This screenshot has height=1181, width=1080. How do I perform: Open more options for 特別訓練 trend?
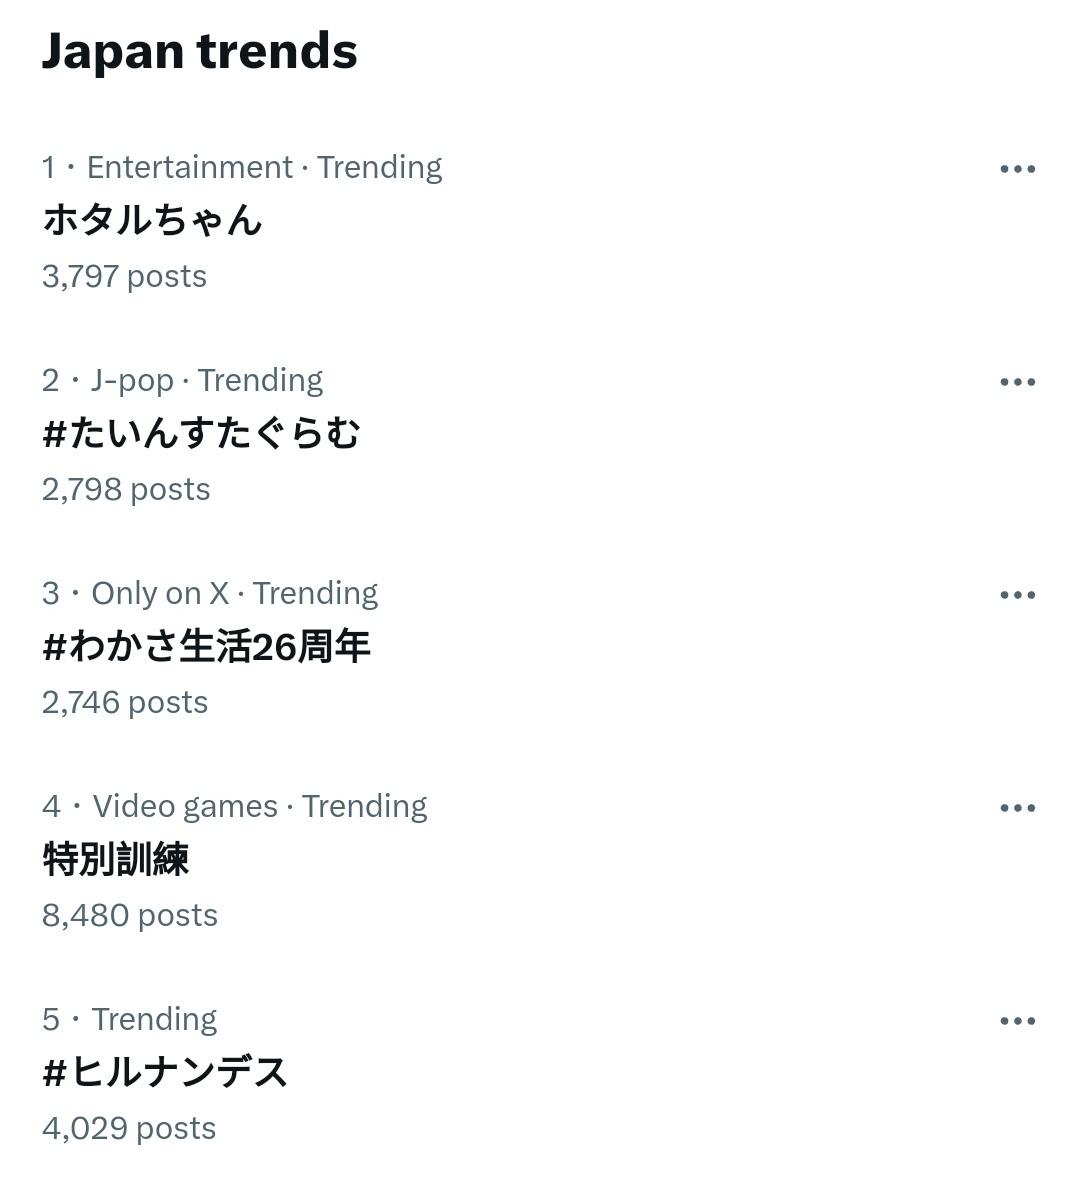point(1017,808)
